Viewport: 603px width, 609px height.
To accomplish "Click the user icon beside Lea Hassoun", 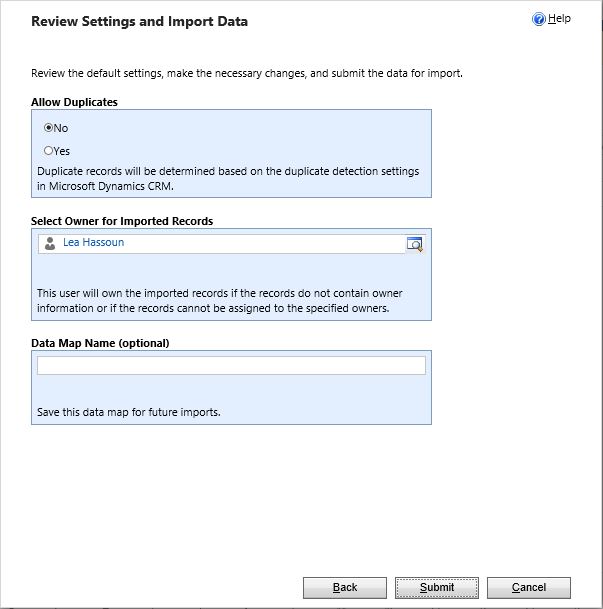I will click(50, 243).
